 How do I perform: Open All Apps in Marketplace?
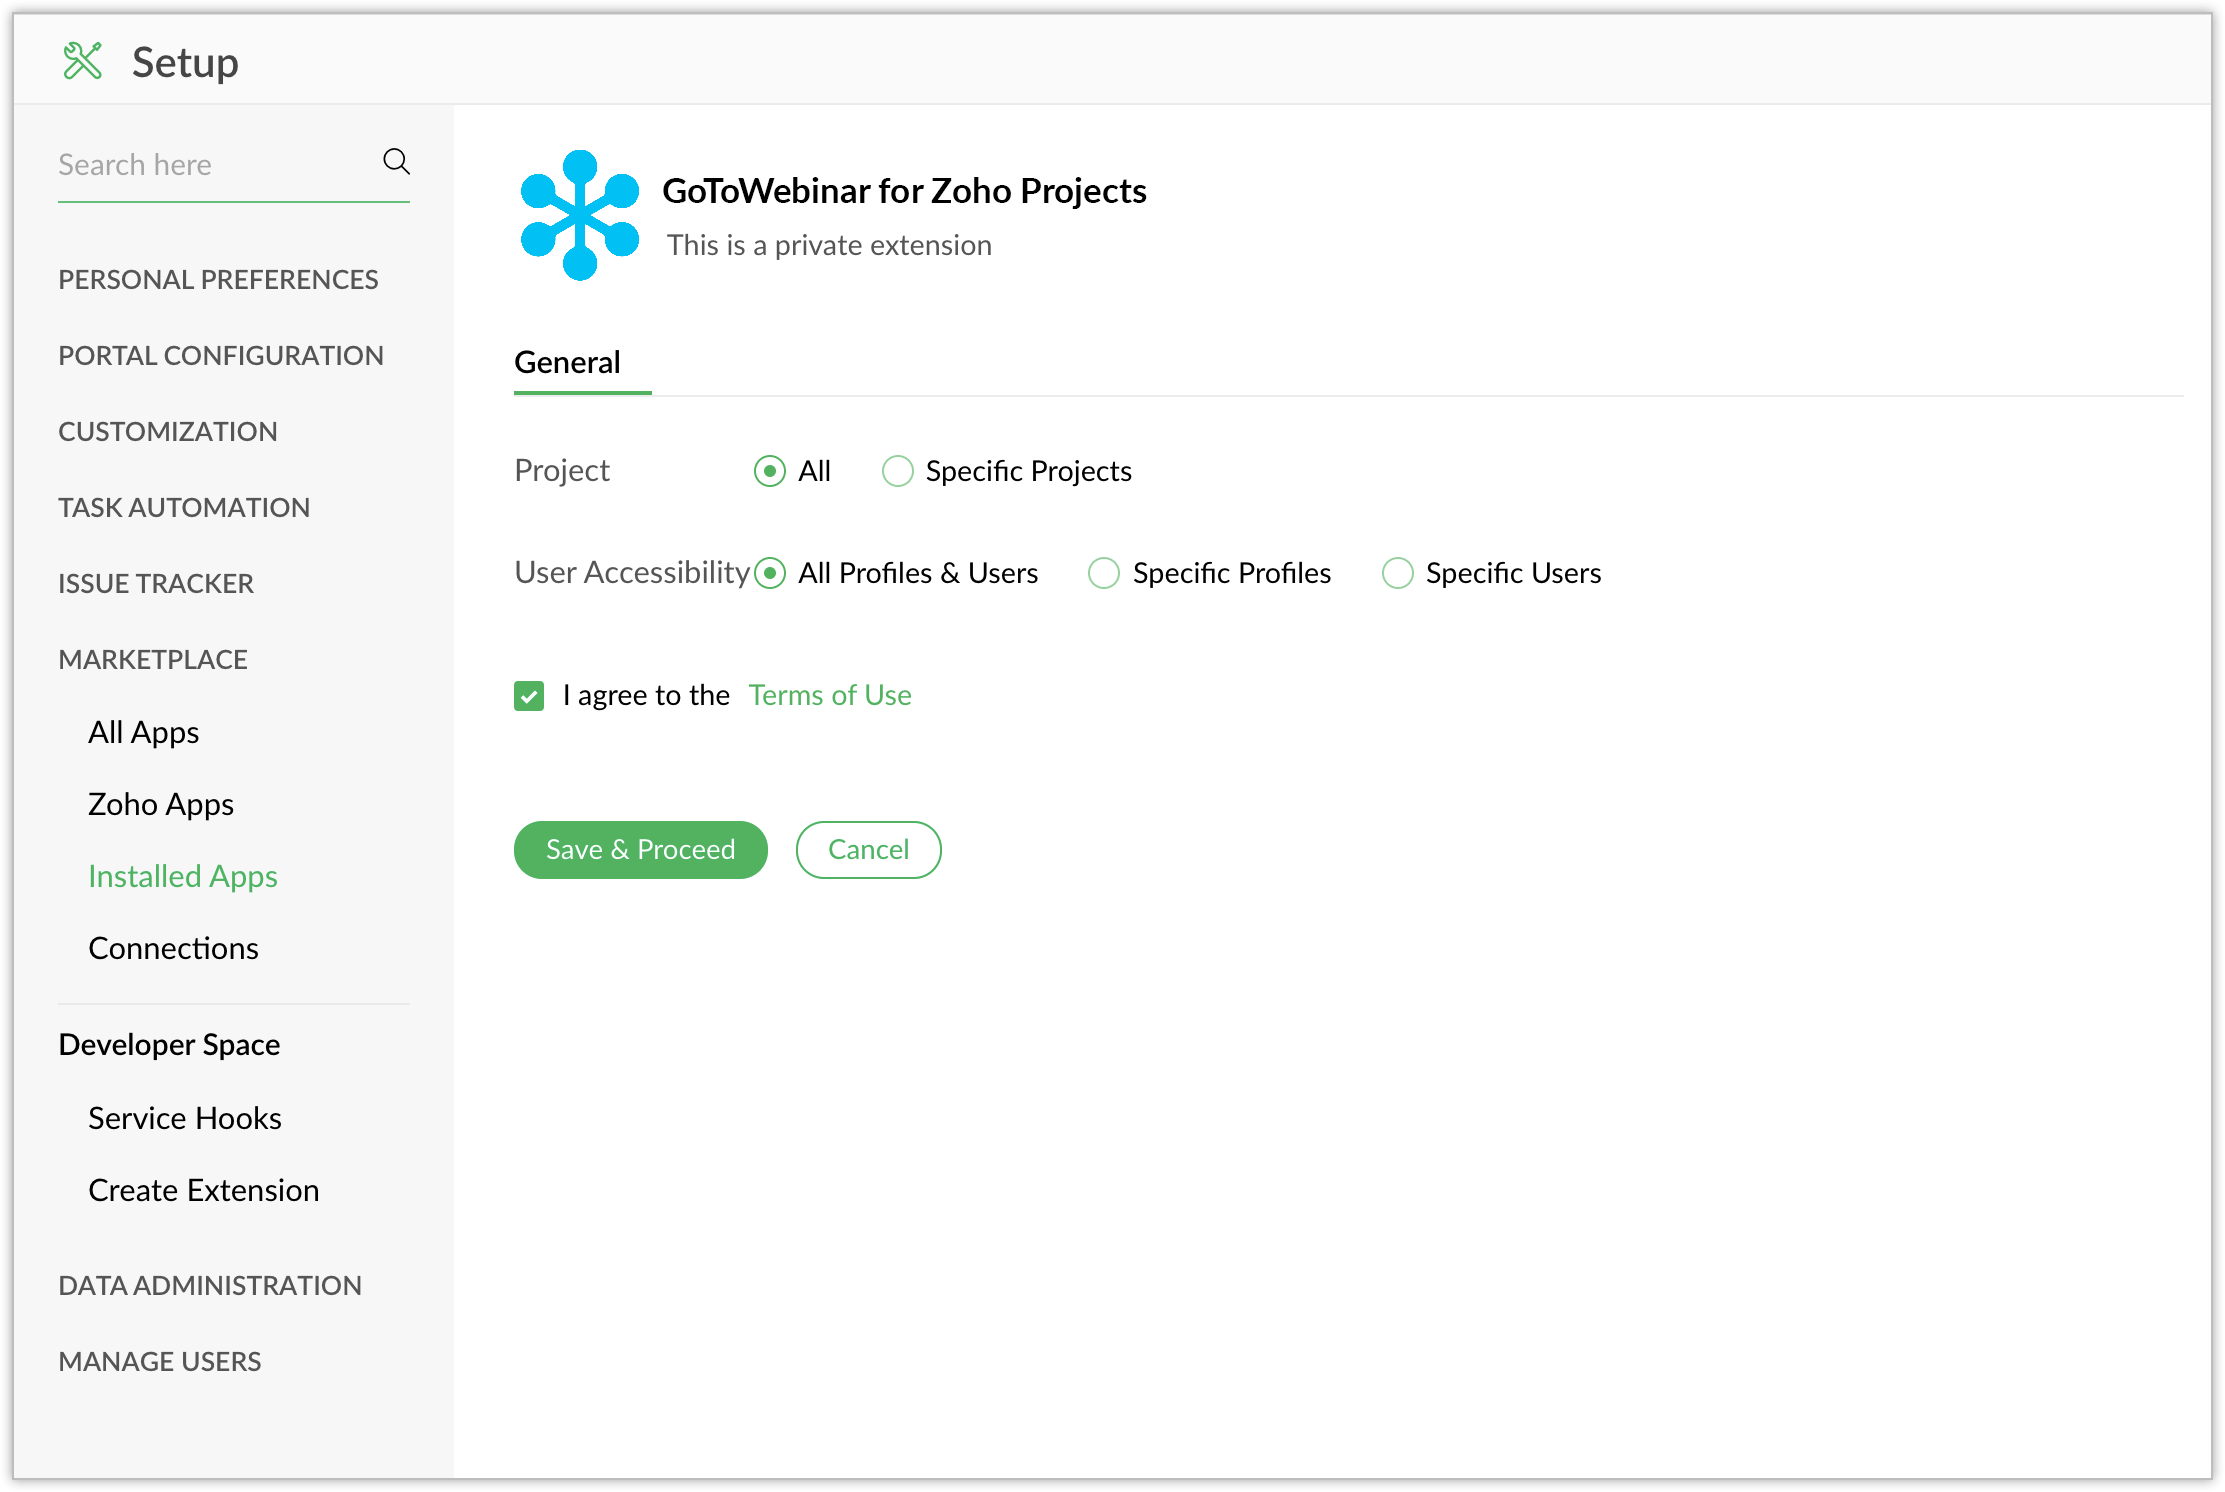point(143,732)
